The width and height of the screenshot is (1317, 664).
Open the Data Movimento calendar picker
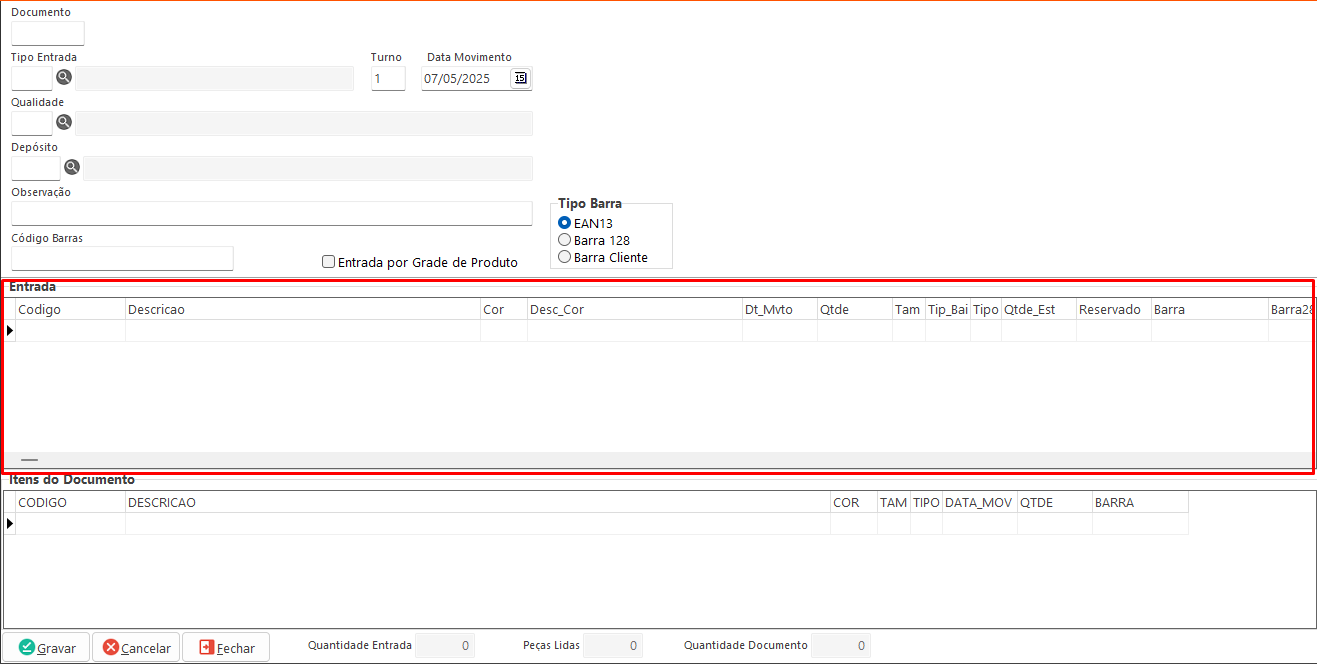tap(520, 78)
